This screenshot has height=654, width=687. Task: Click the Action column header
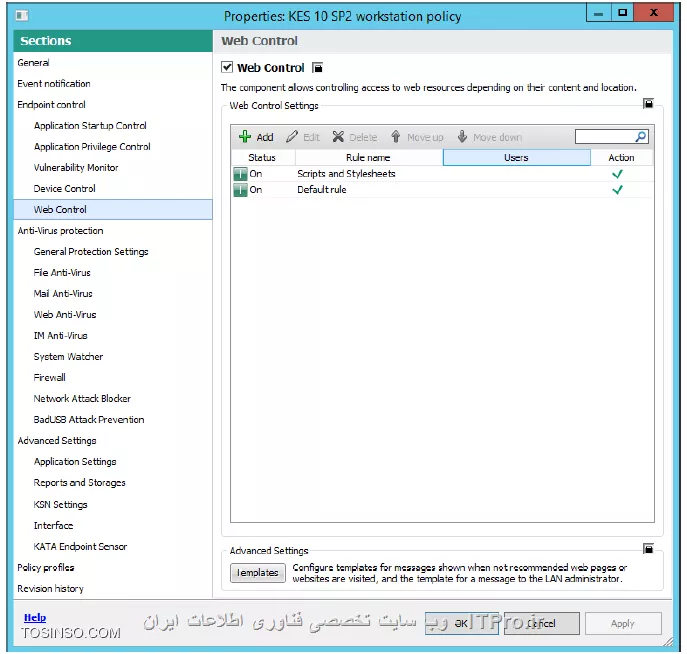[x=621, y=158]
